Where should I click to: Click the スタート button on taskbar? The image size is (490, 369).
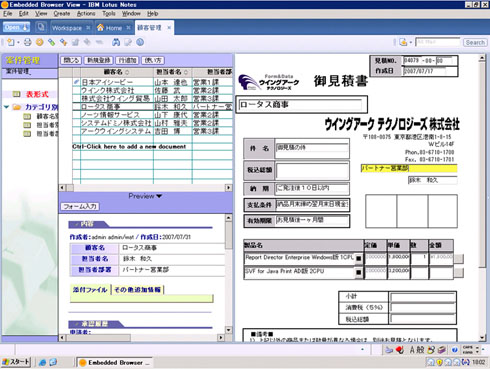pyautogui.click(x=16, y=362)
